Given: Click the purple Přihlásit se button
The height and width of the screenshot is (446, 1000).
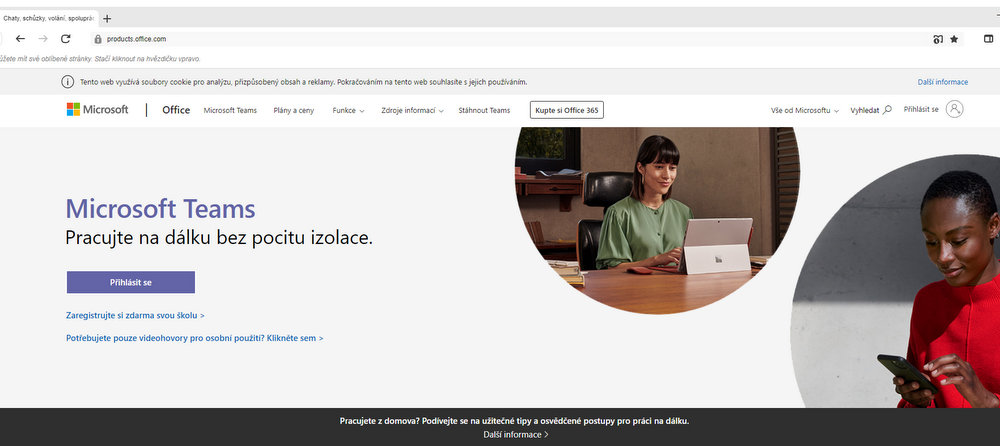Looking at the screenshot, I should pyautogui.click(x=131, y=282).
